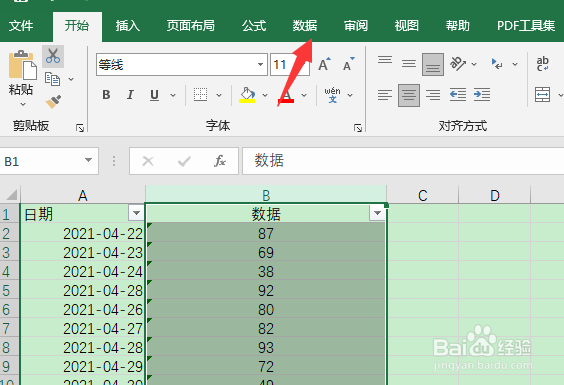Align text right
Viewport: 564px width, 385px height.
pos(433,95)
